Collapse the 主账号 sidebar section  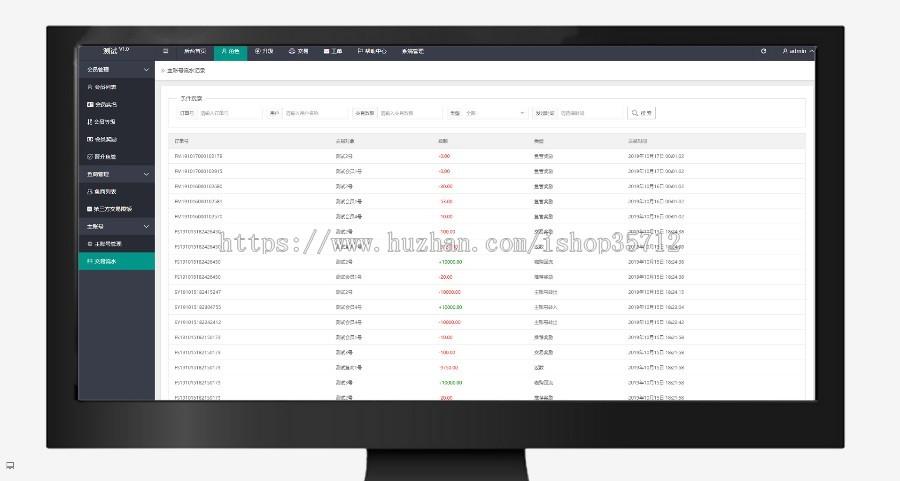click(x=117, y=227)
